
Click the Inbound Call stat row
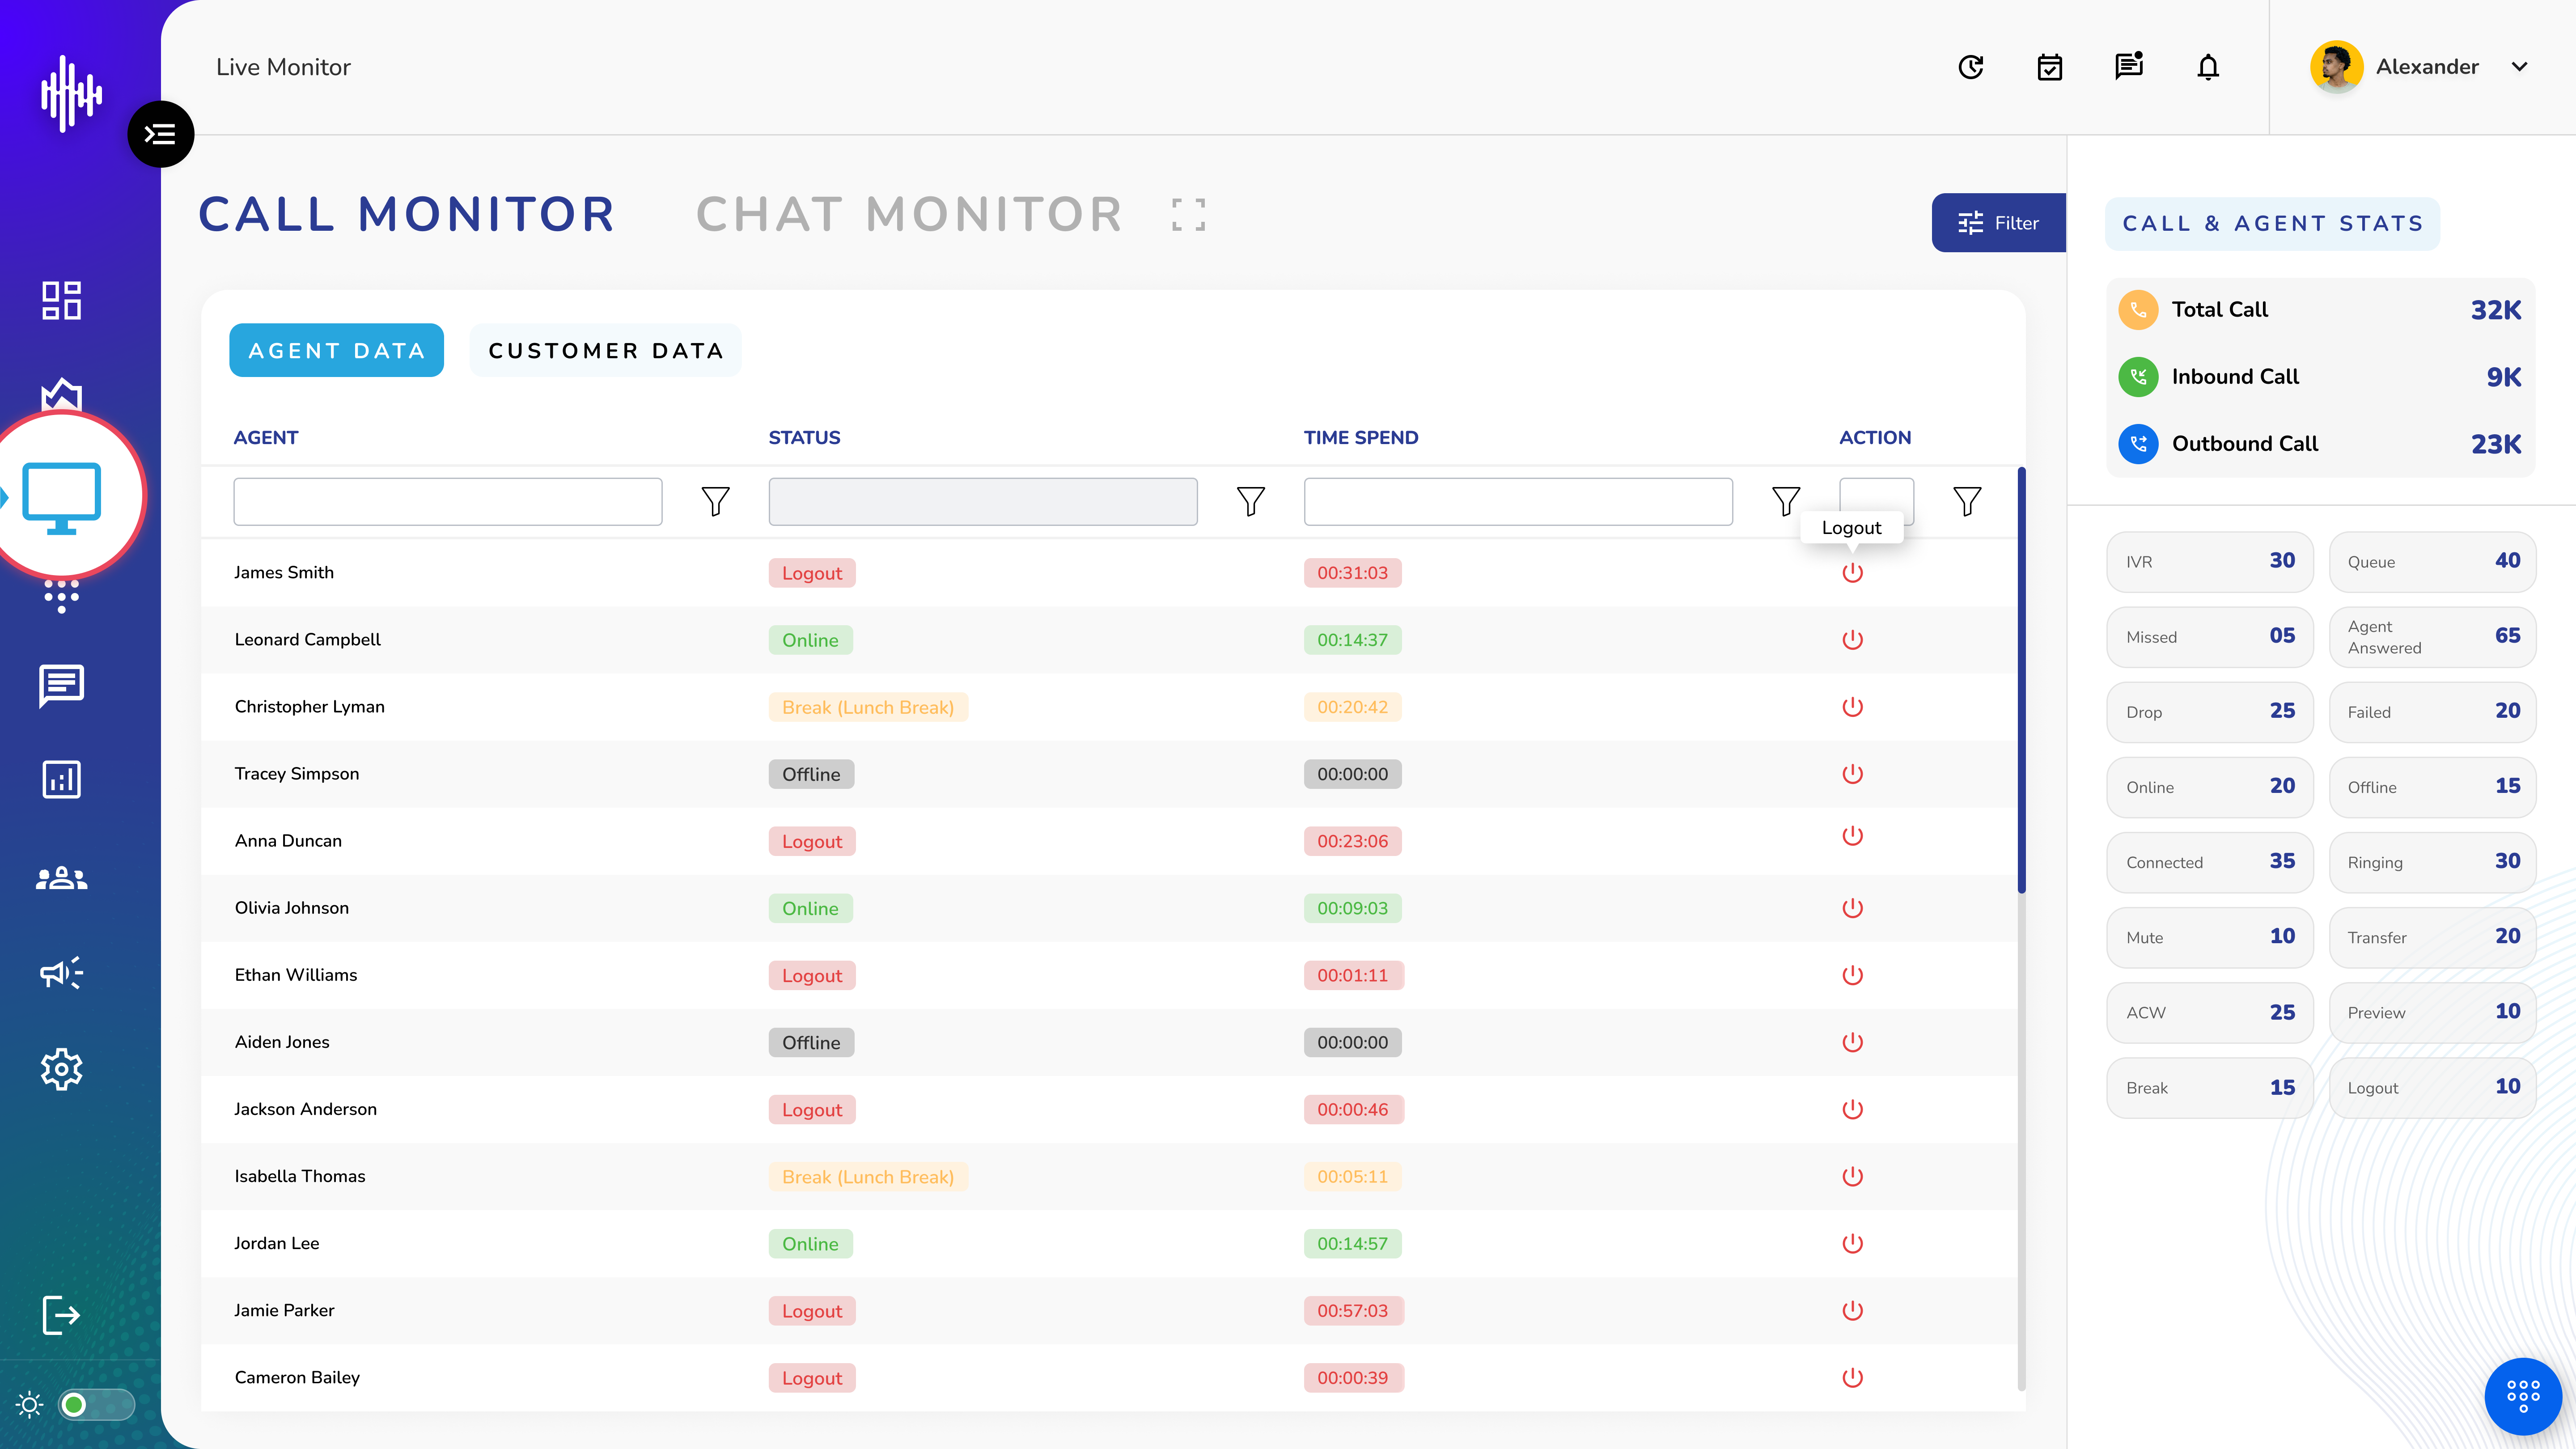click(x=2320, y=377)
